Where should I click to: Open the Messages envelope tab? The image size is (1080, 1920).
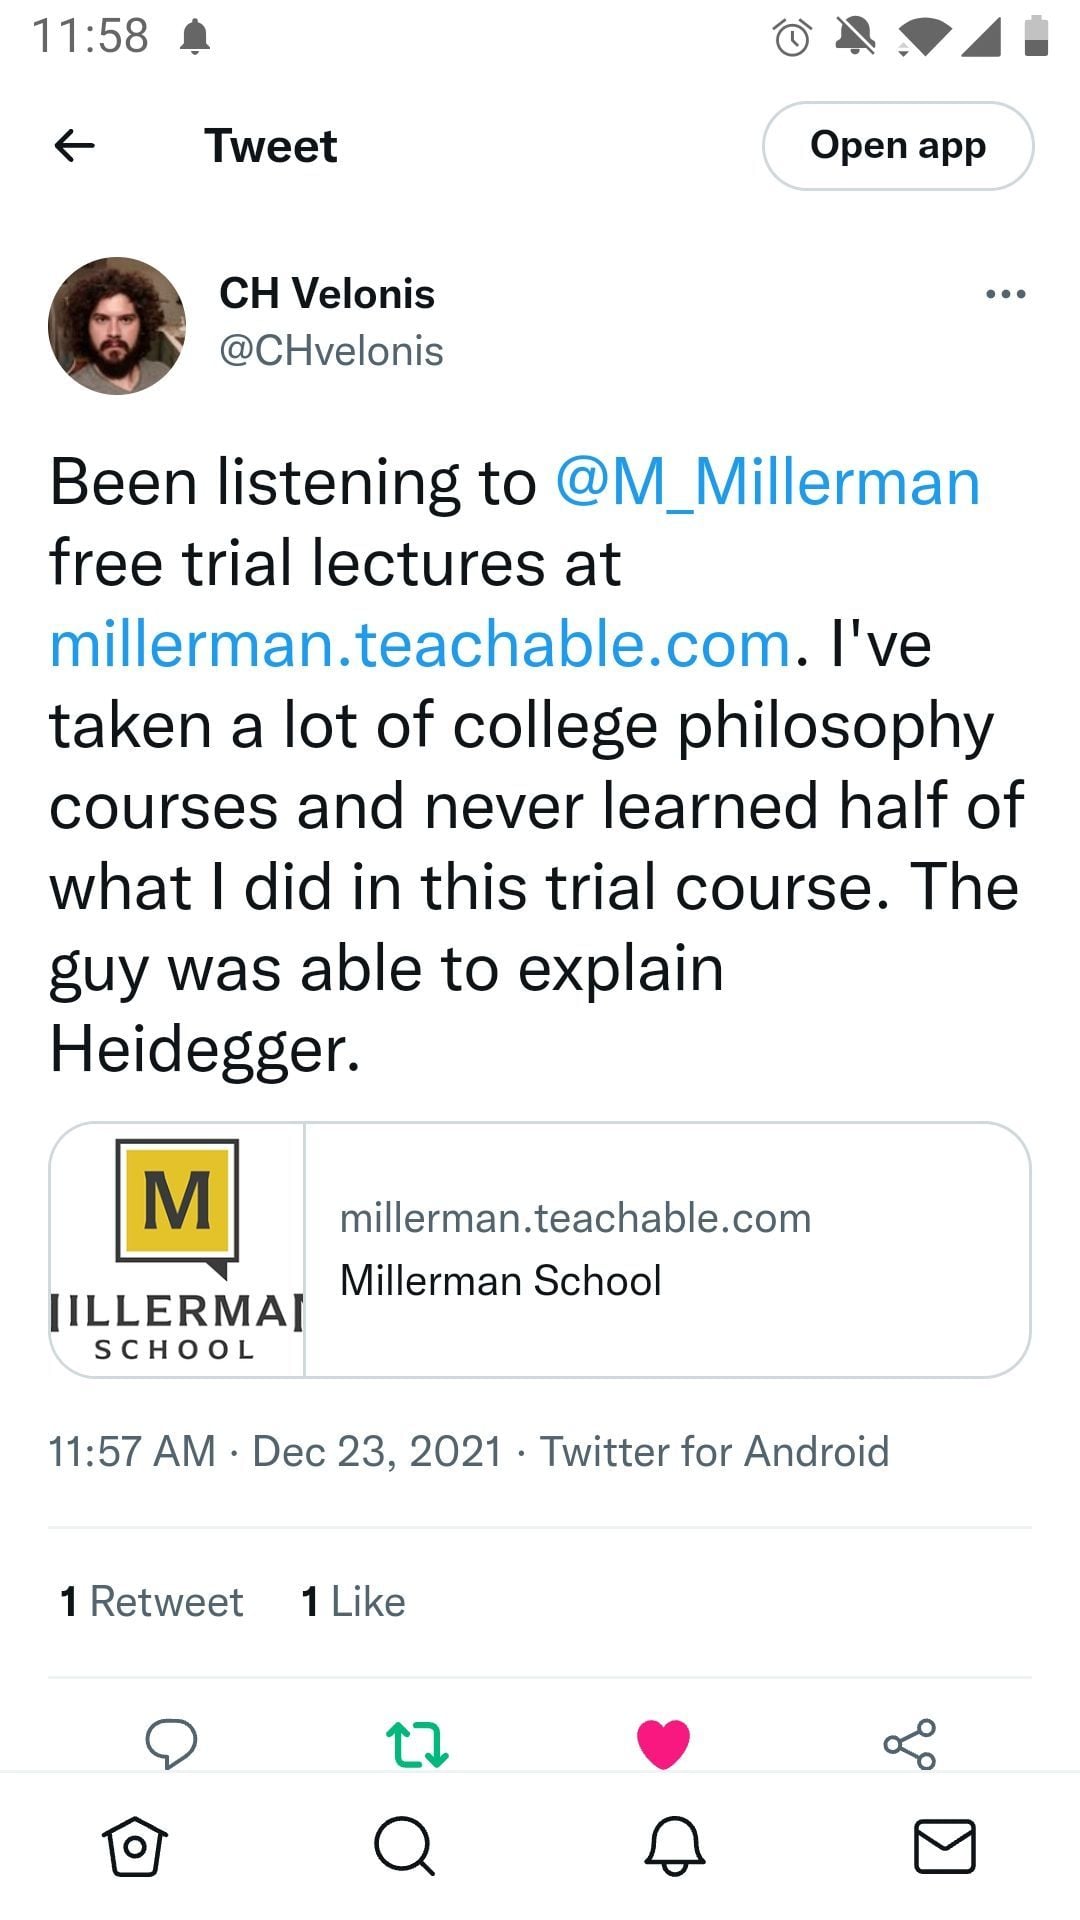click(945, 1846)
